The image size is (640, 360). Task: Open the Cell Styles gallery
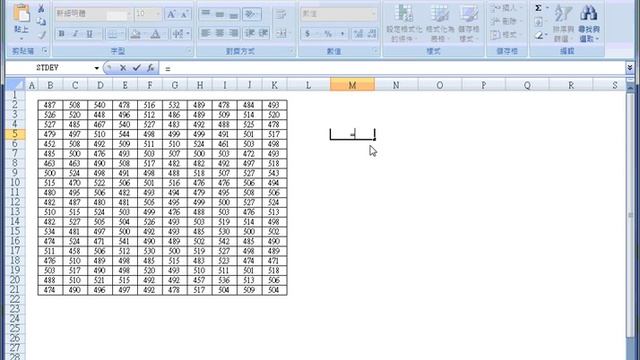(469, 23)
